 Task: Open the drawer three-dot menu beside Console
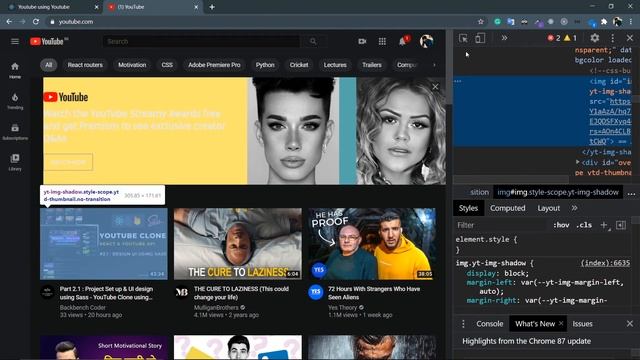pos(463,324)
